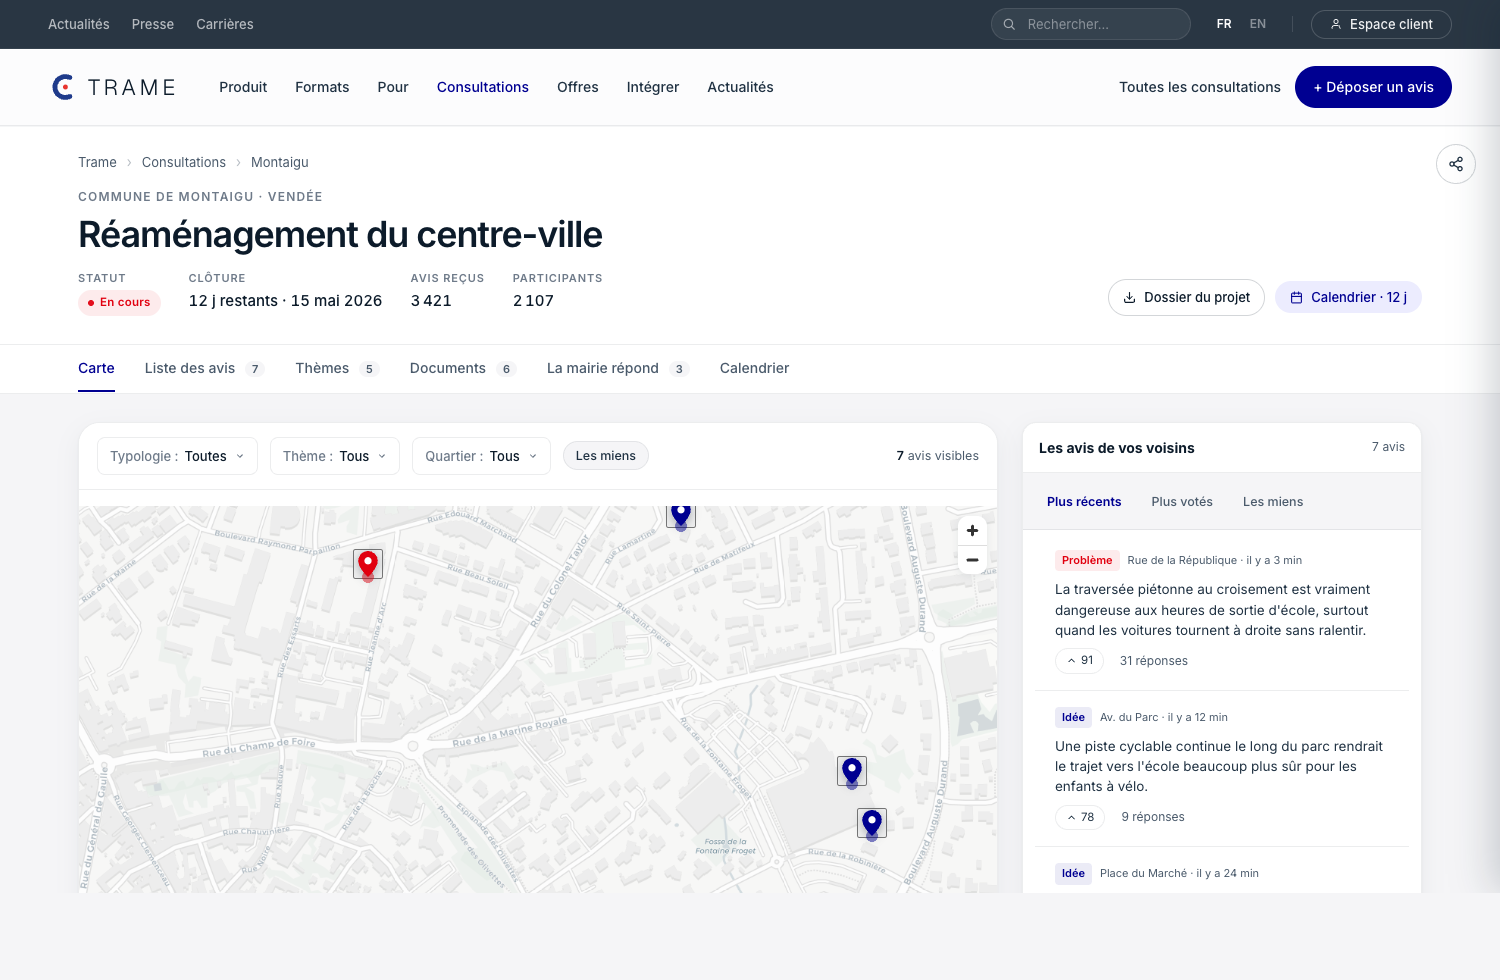The height and width of the screenshot is (980, 1500).
Task: Click Consultations in the breadcrumb
Action: [x=184, y=162]
